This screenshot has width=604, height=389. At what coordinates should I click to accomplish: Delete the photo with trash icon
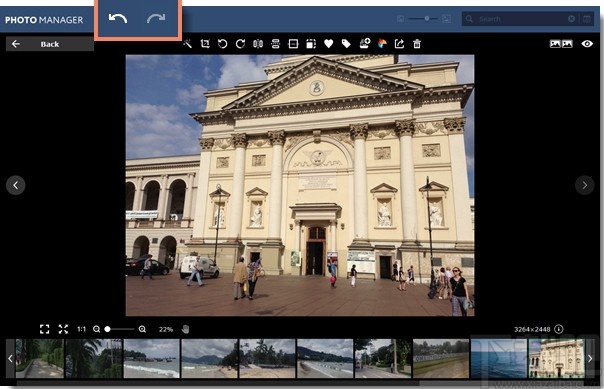pos(417,44)
